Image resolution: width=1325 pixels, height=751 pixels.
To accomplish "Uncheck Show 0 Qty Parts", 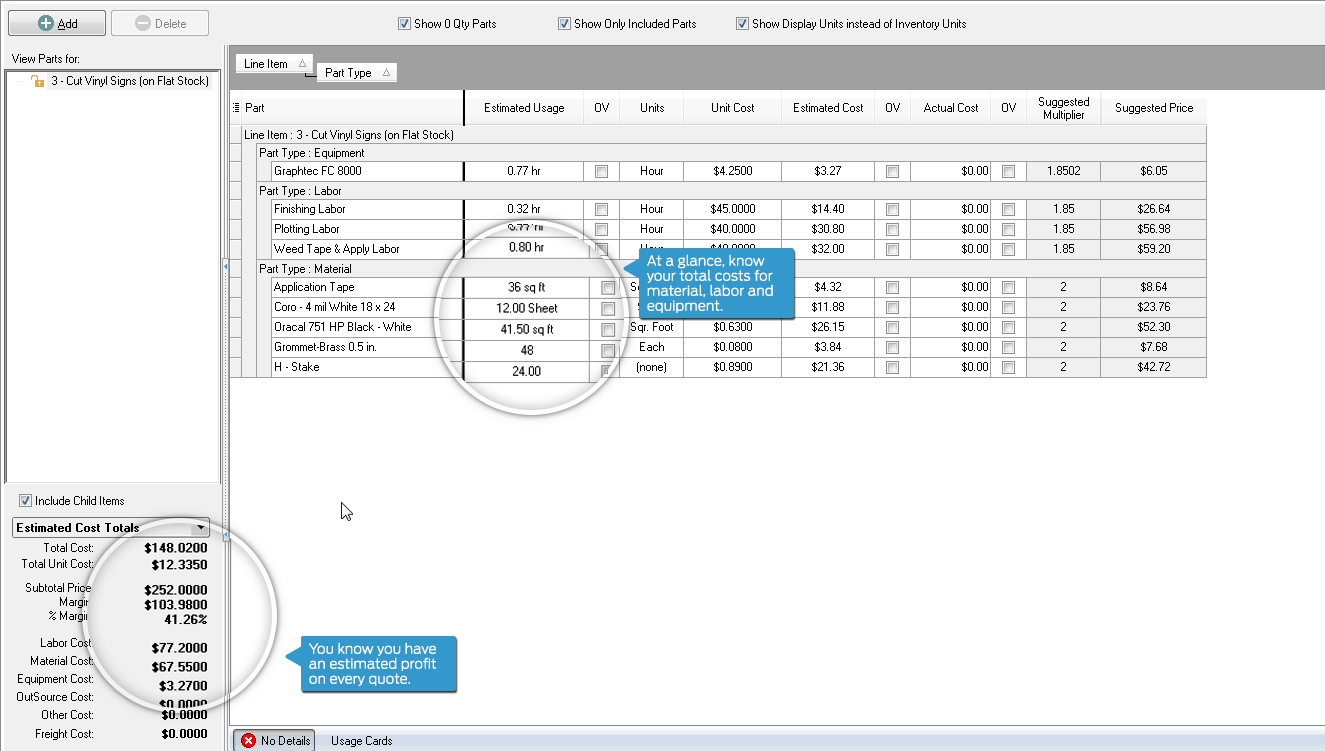I will click(x=404, y=24).
